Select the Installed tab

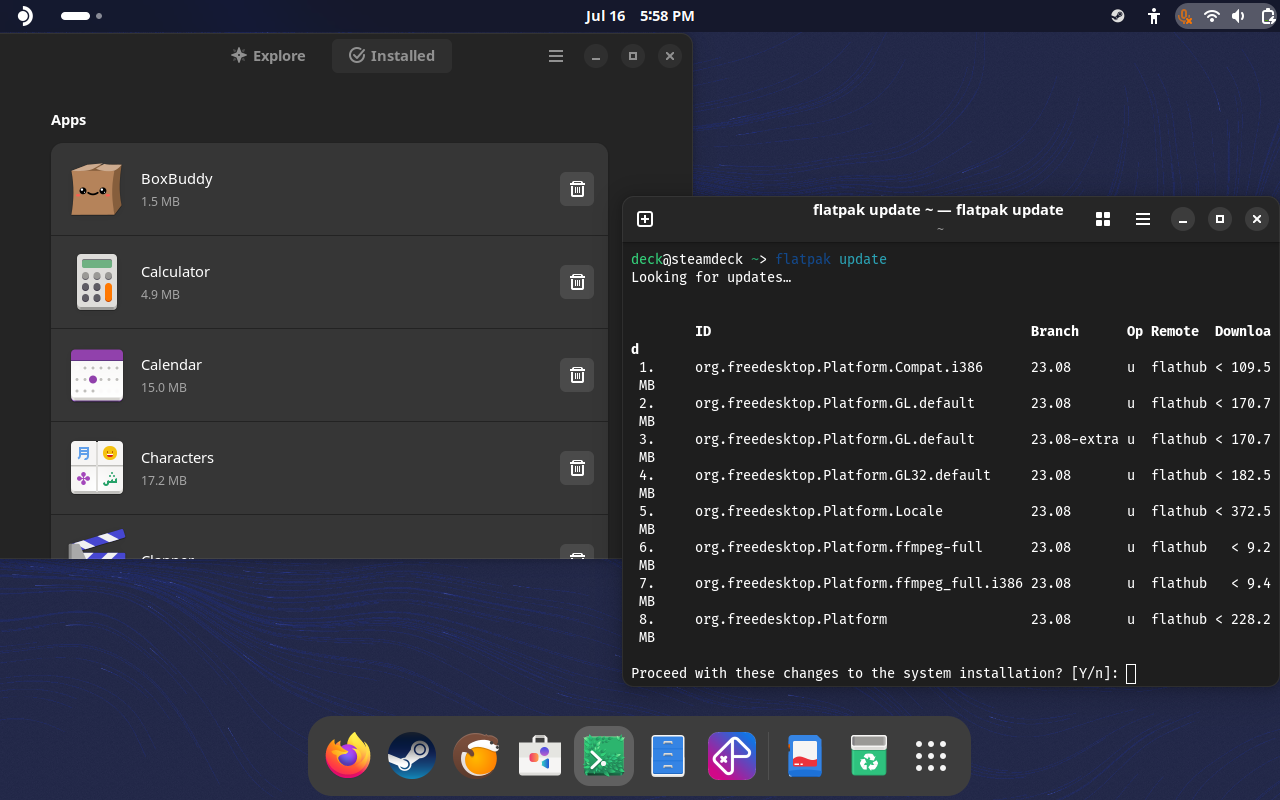pyautogui.click(x=392, y=56)
